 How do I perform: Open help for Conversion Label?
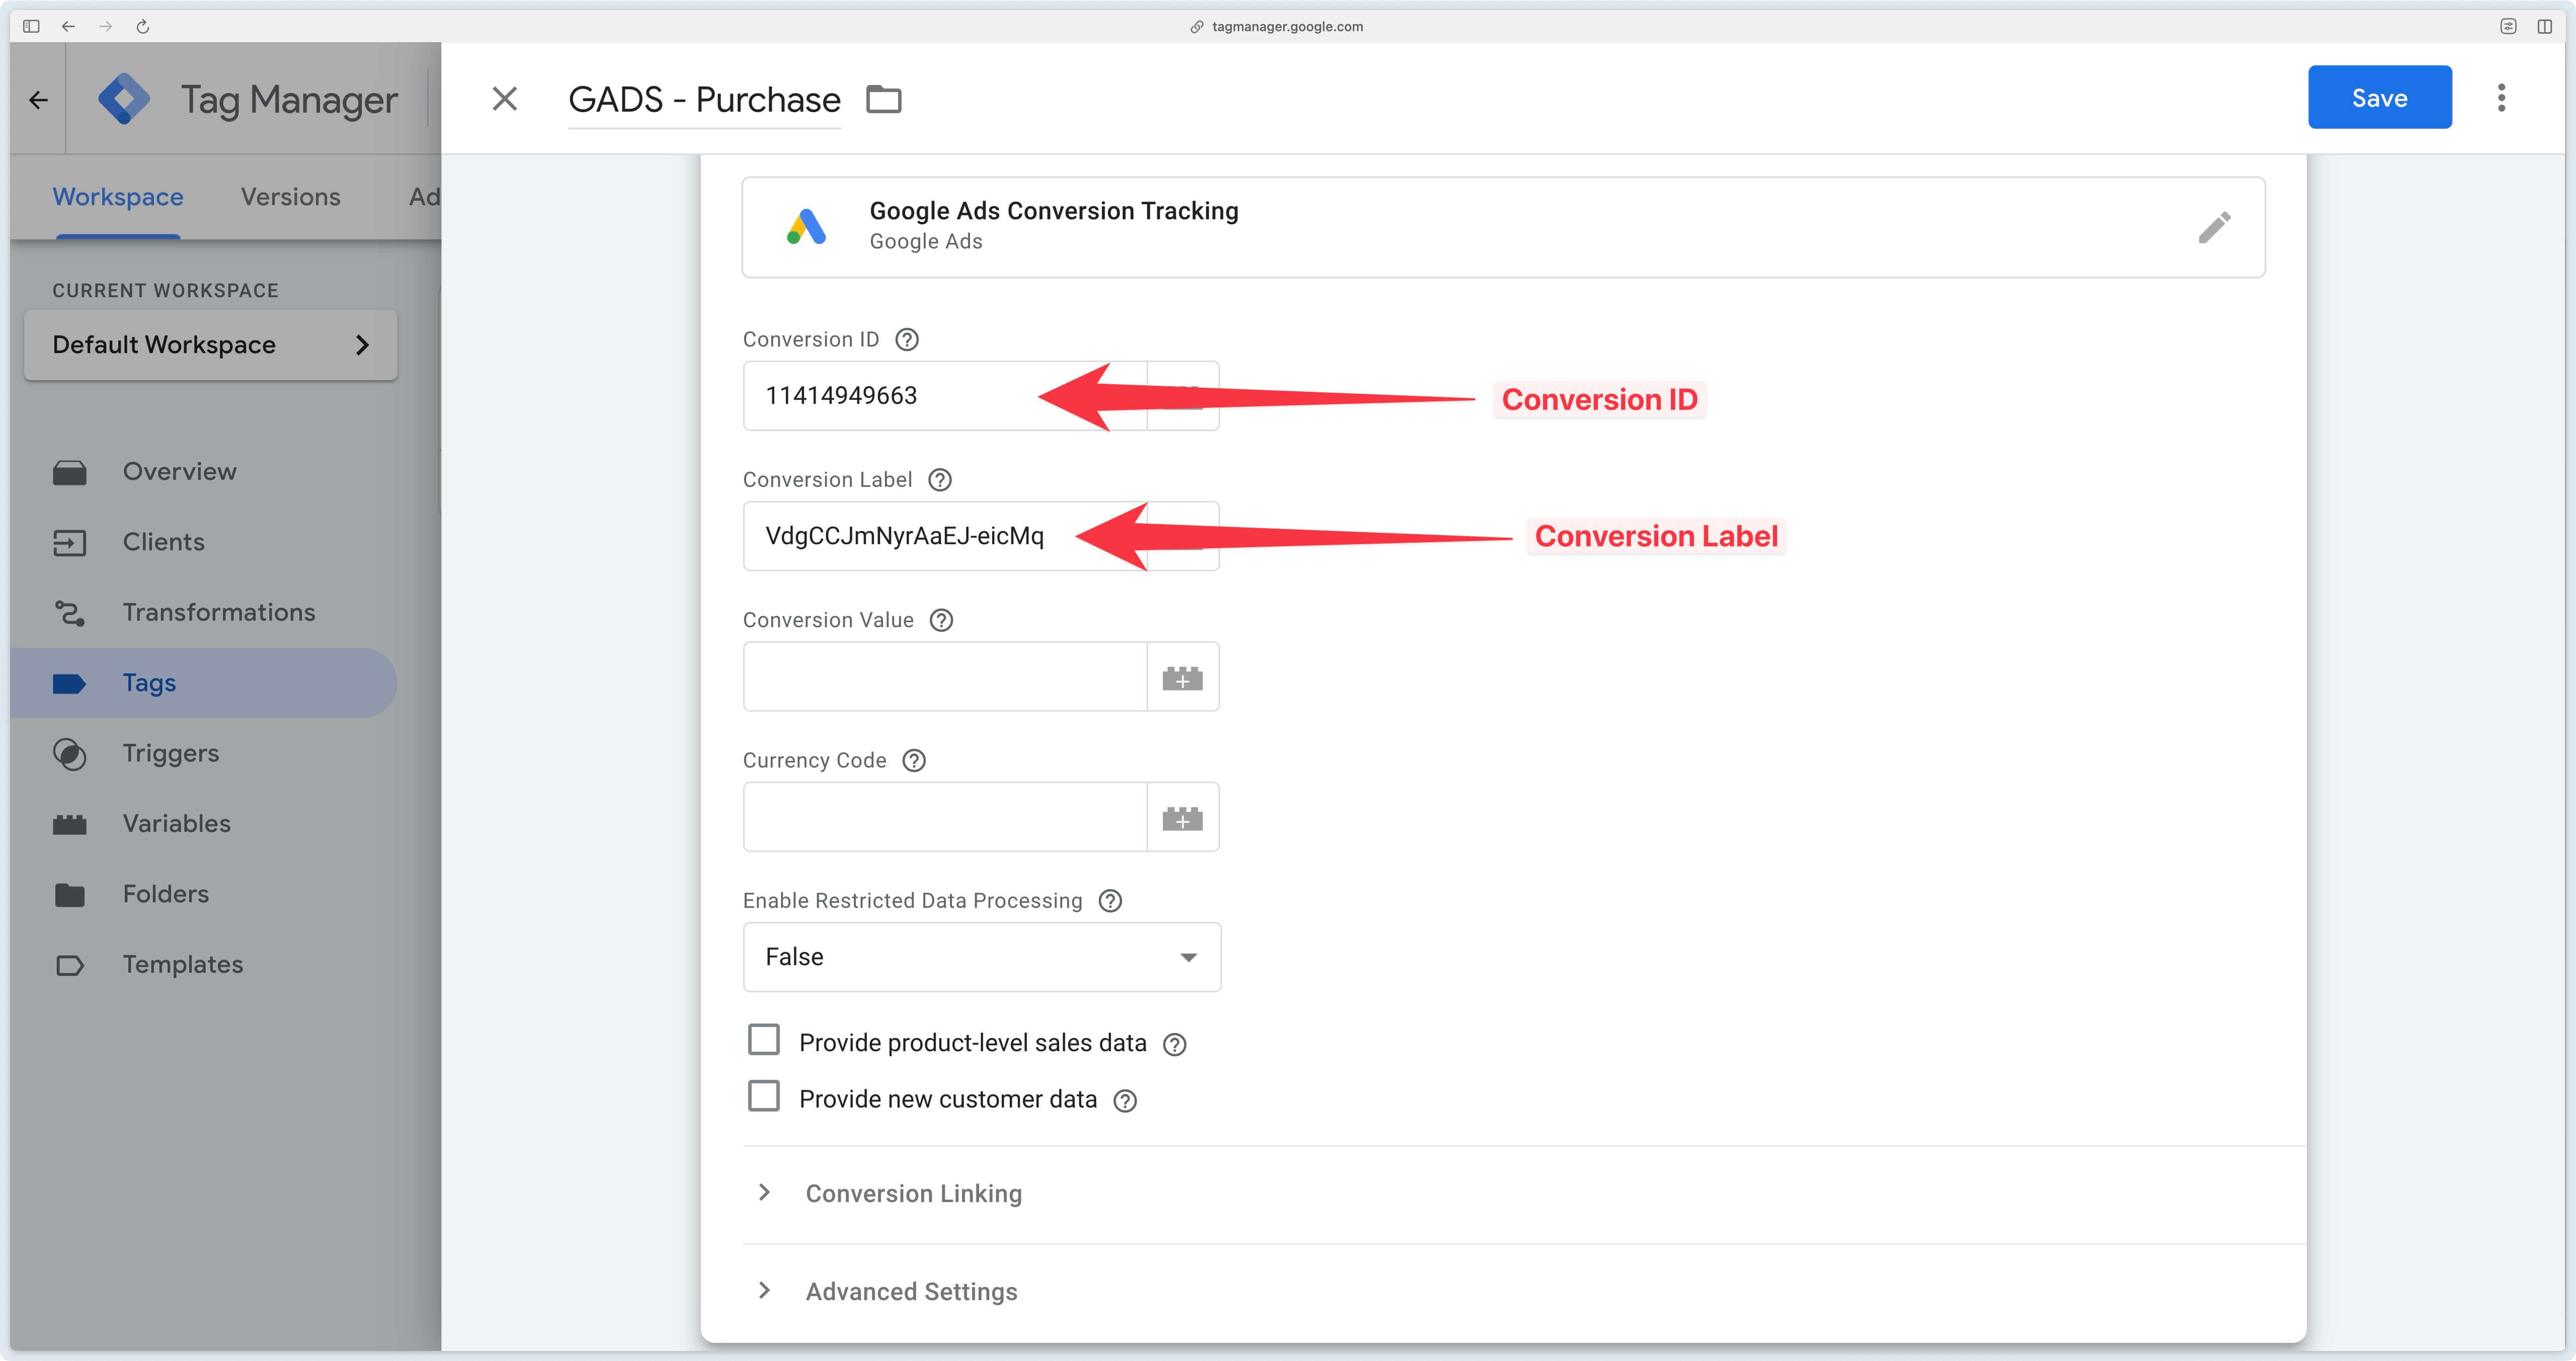(939, 480)
